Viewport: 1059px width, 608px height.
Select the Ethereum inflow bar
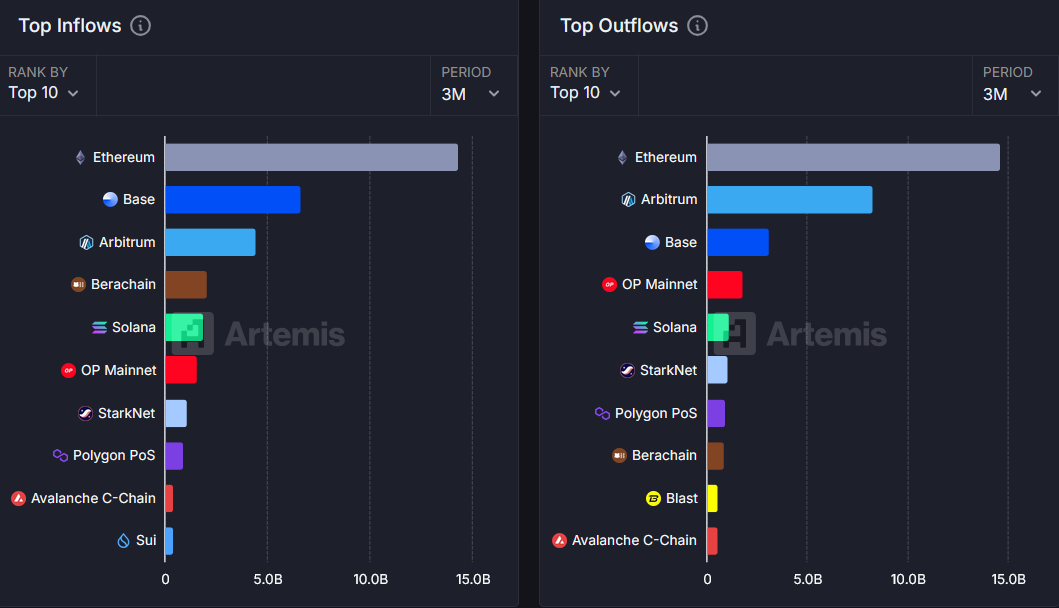pos(311,157)
